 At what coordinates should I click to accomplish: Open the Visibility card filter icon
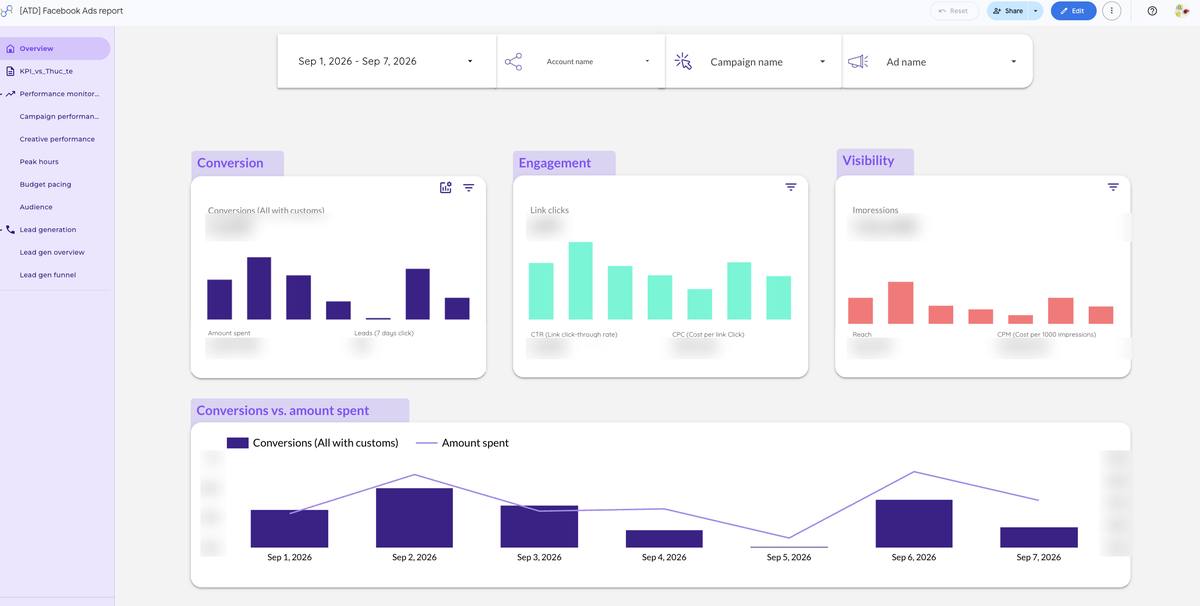1113,187
